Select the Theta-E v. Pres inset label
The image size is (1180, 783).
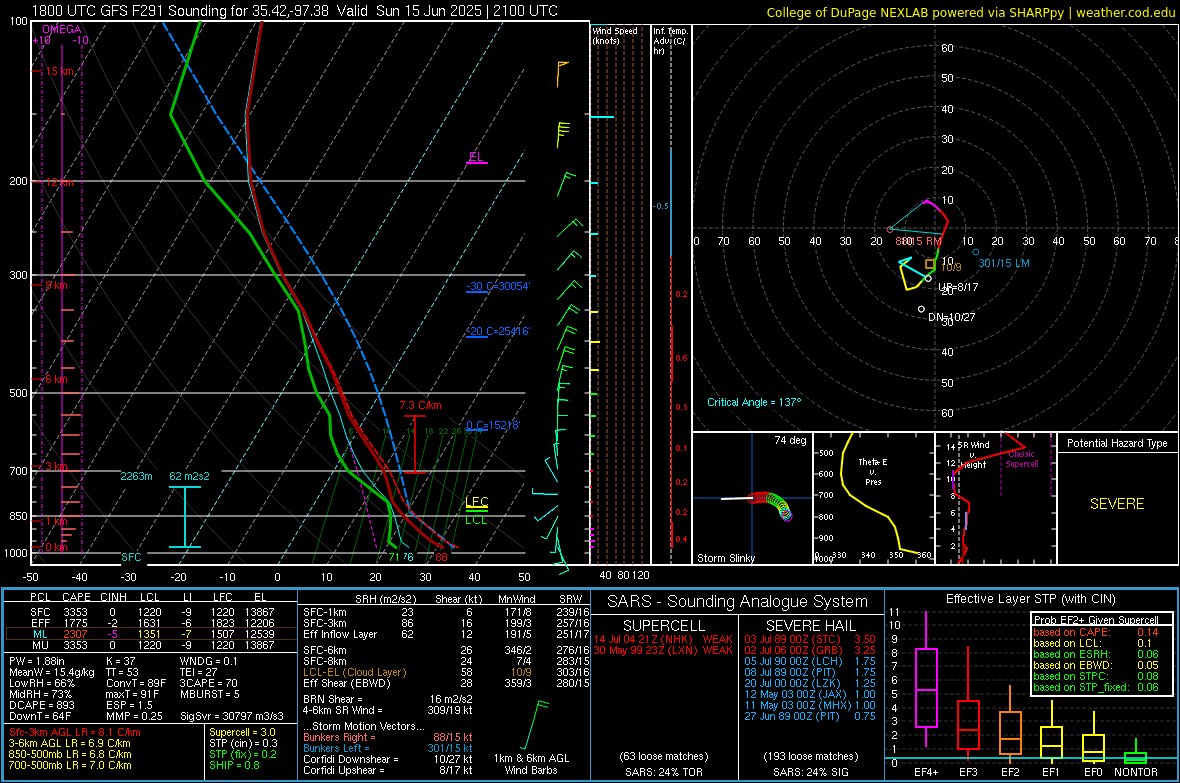point(873,471)
